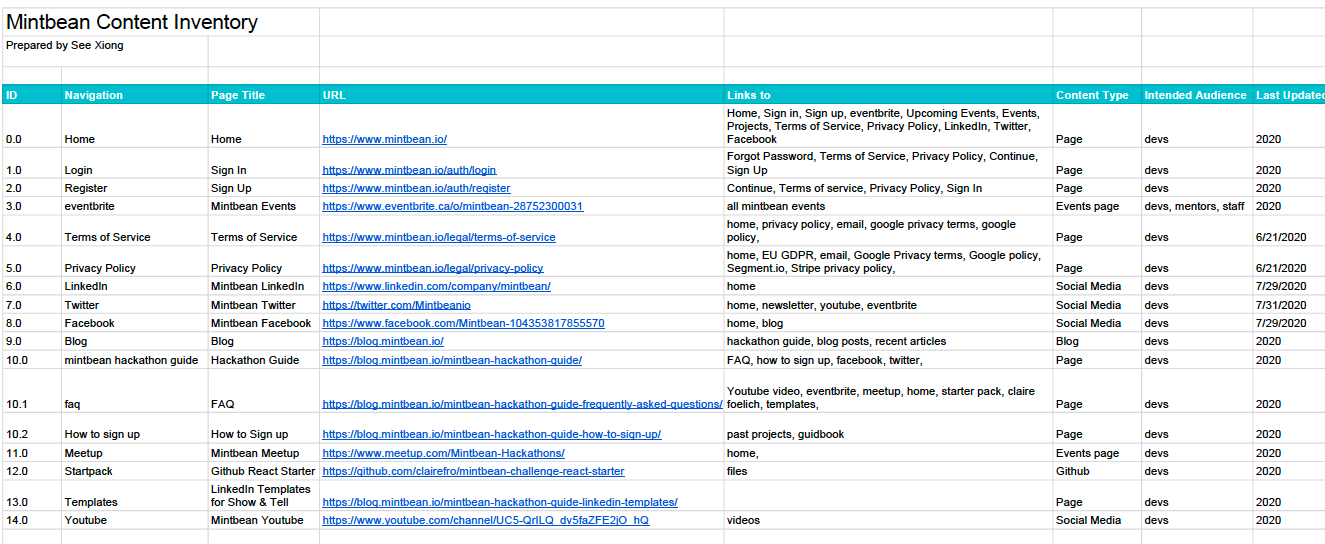Select the Navigation cell 'Register'

pyautogui.click(x=135, y=188)
